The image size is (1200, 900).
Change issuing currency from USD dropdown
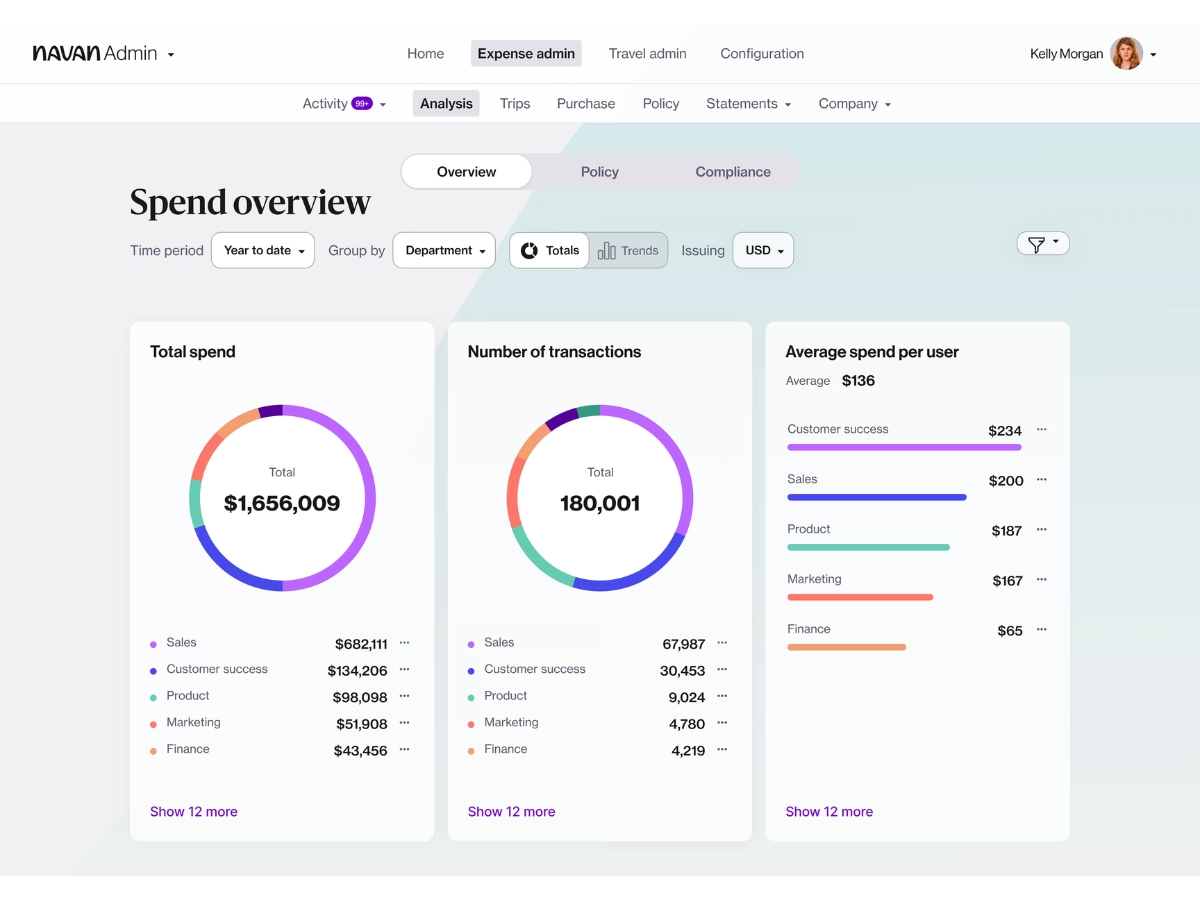click(763, 250)
